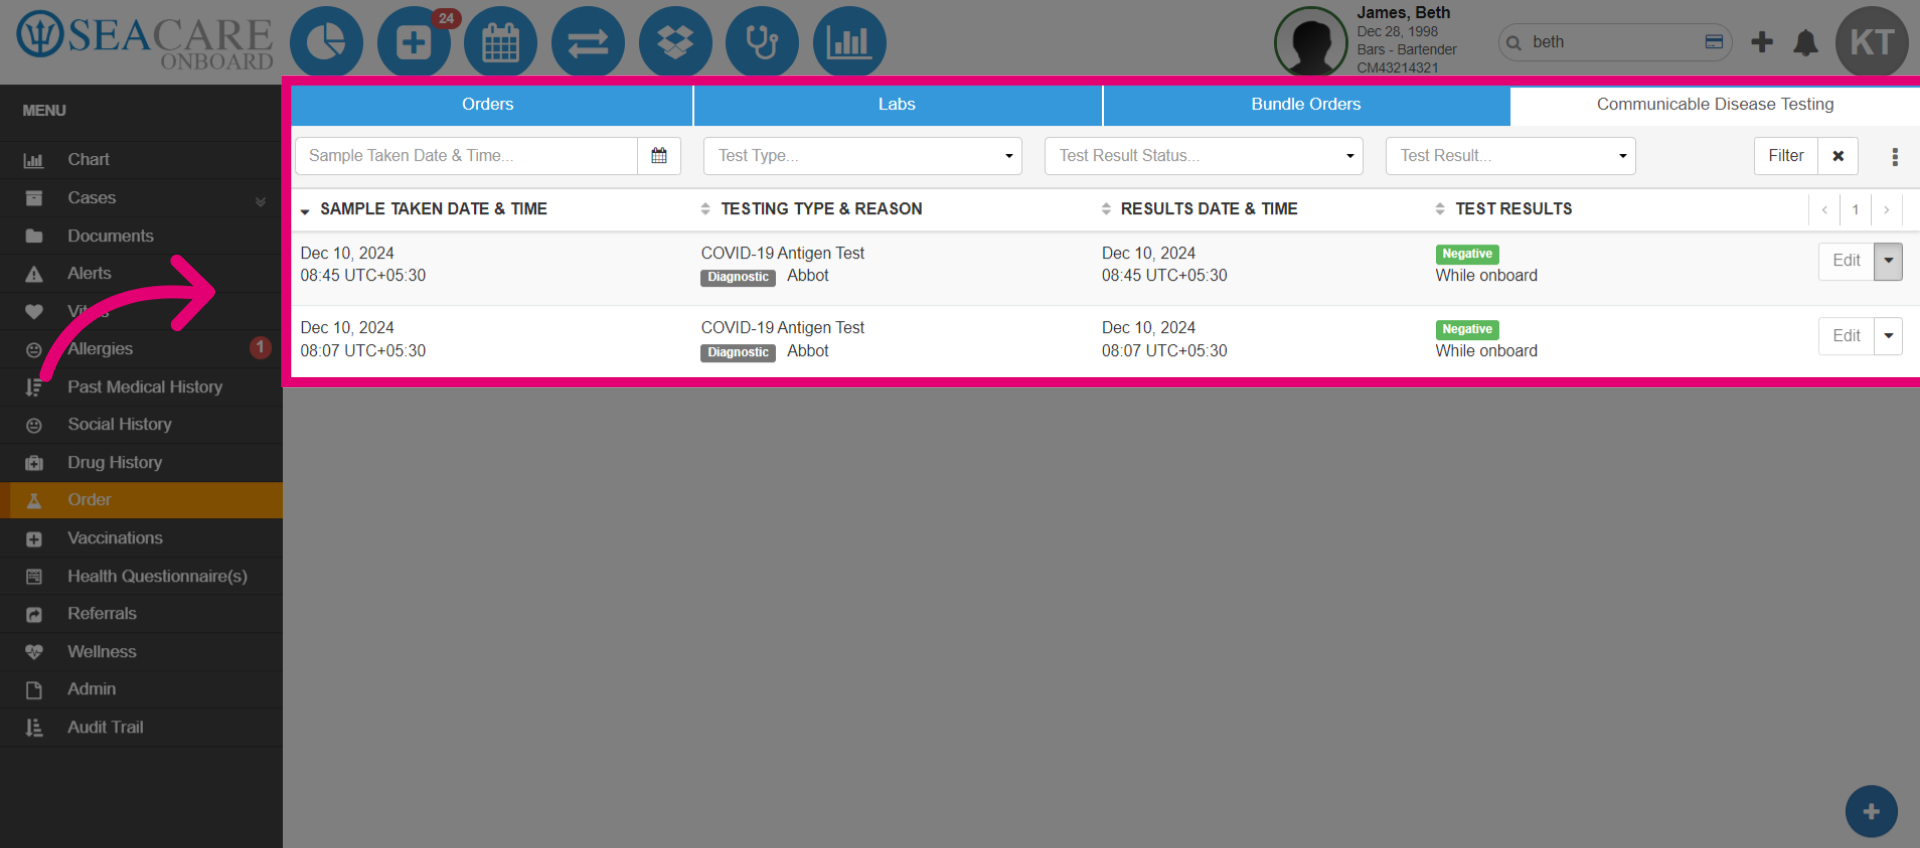Sort by Testing Type & Reason column
The height and width of the screenshot is (848, 1920).
point(821,209)
